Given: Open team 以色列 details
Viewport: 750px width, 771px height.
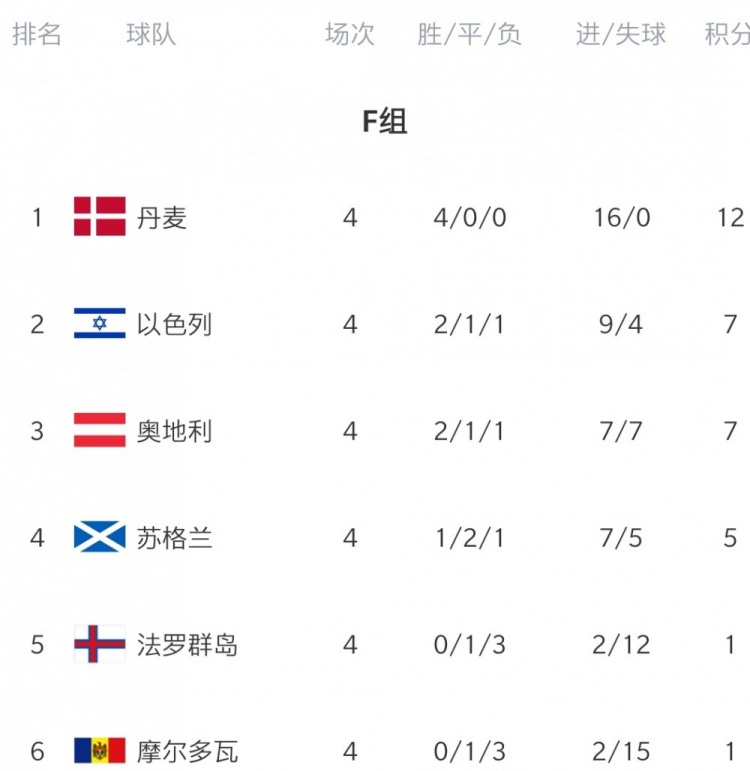Looking at the screenshot, I should tap(174, 325).
